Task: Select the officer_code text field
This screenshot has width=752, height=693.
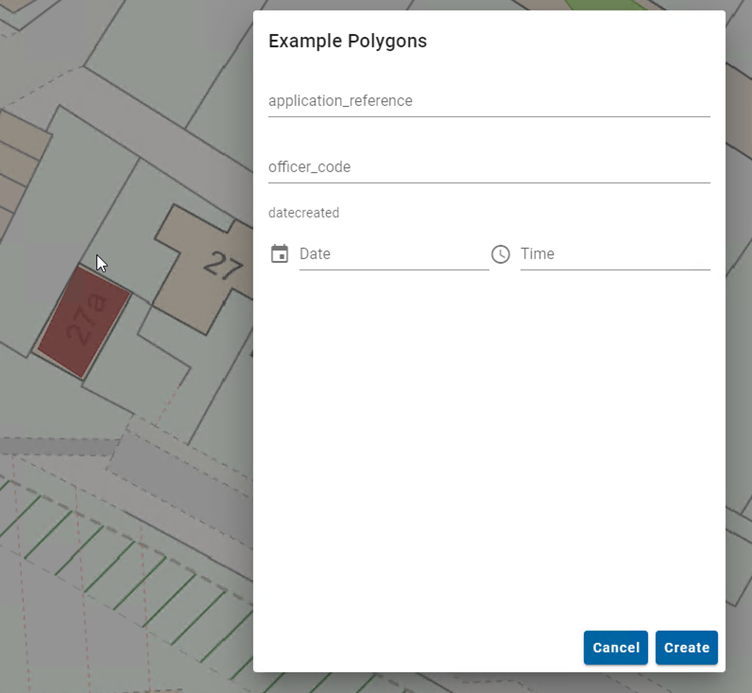Action: (489, 167)
